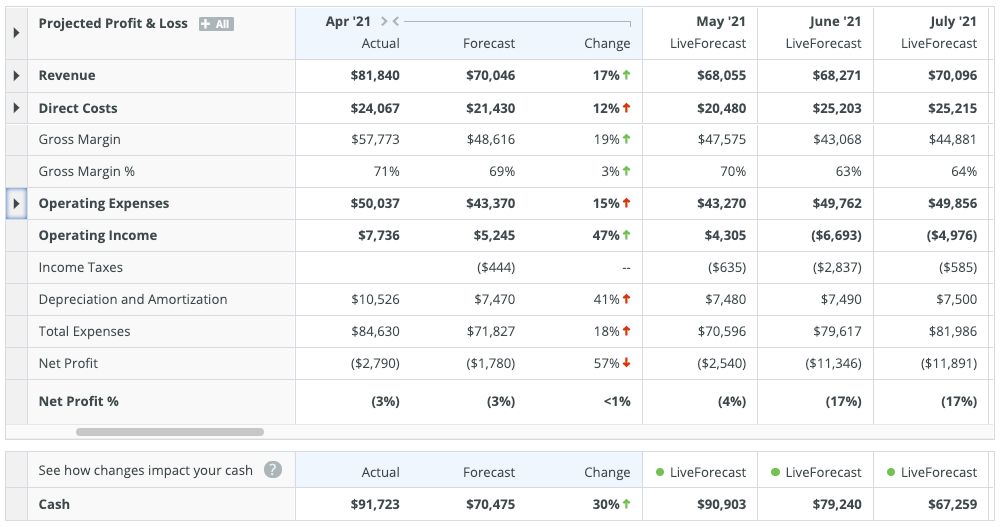1000x527 pixels.
Task: Click the horizontal scrollbar thumb under the table
Action: pos(170,432)
